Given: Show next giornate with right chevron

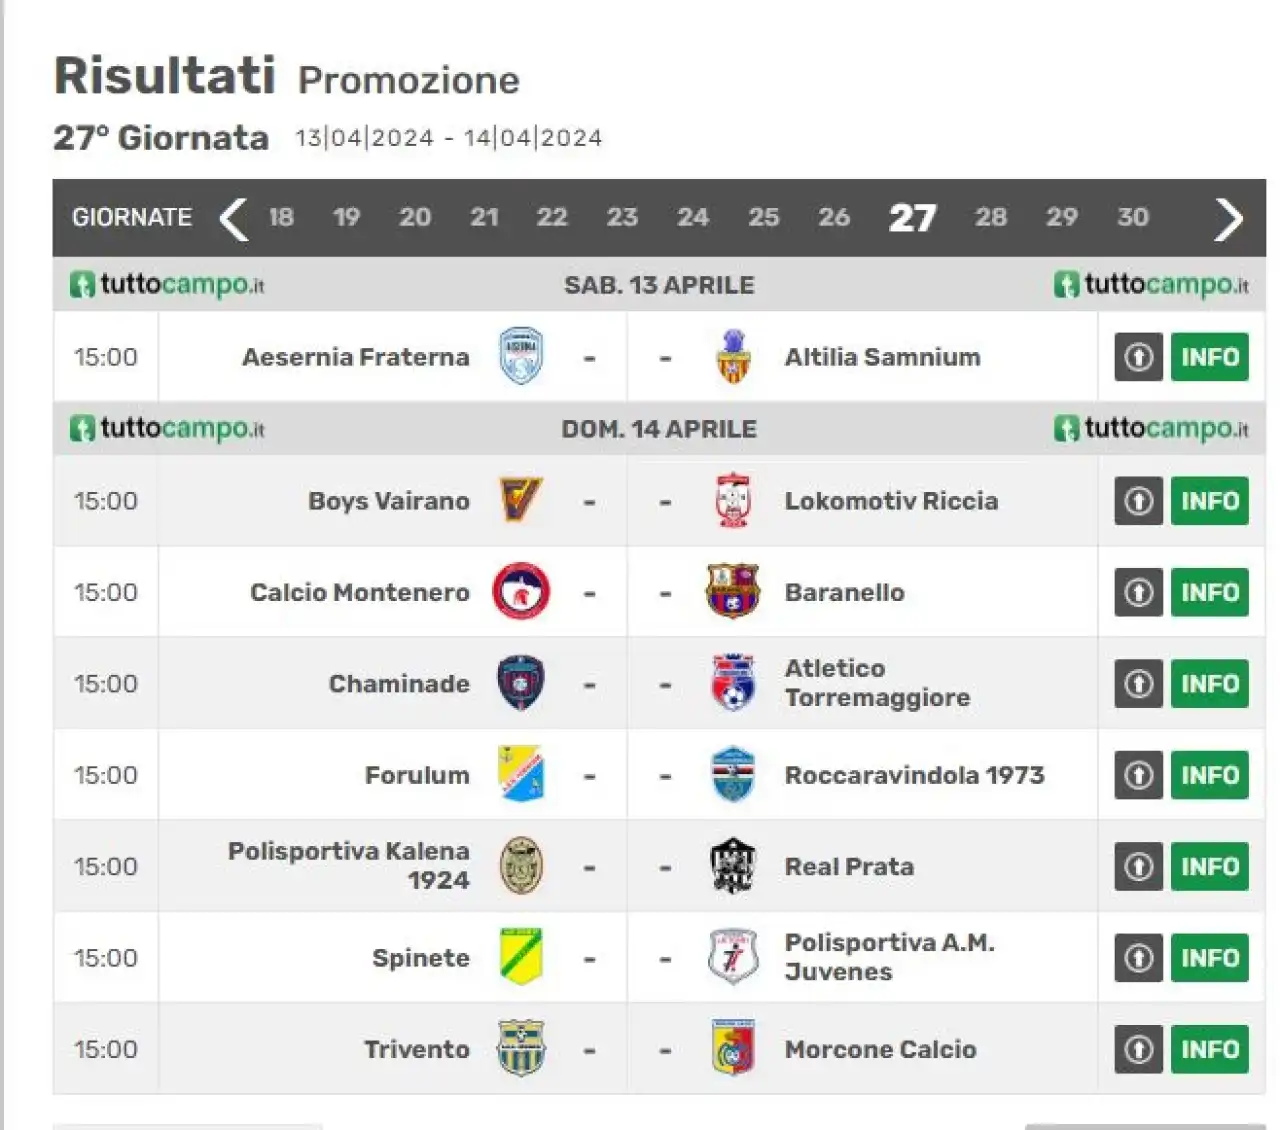Looking at the screenshot, I should (x=1229, y=218).
